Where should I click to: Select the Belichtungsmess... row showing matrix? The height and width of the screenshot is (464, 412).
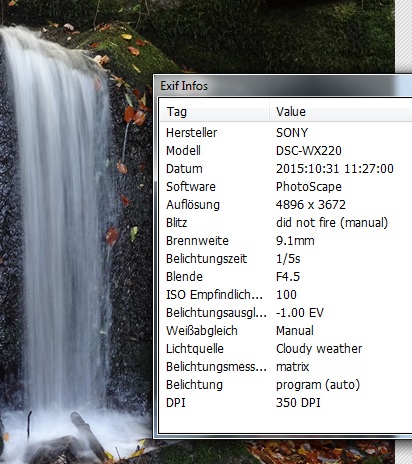pos(286,367)
